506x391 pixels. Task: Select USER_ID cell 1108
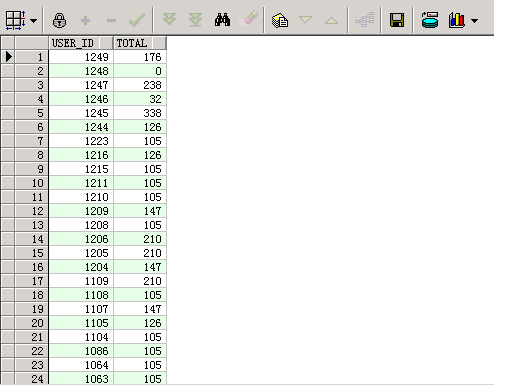tap(81, 295)
